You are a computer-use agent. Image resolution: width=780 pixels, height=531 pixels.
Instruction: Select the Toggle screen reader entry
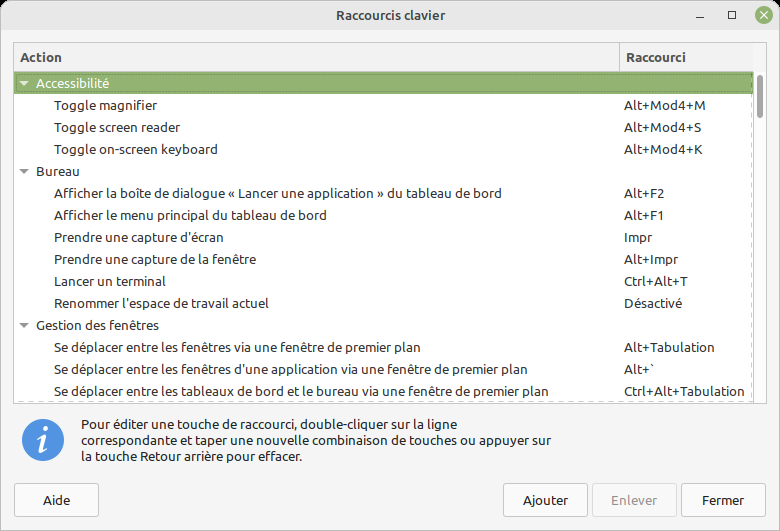tap(117, 128)
